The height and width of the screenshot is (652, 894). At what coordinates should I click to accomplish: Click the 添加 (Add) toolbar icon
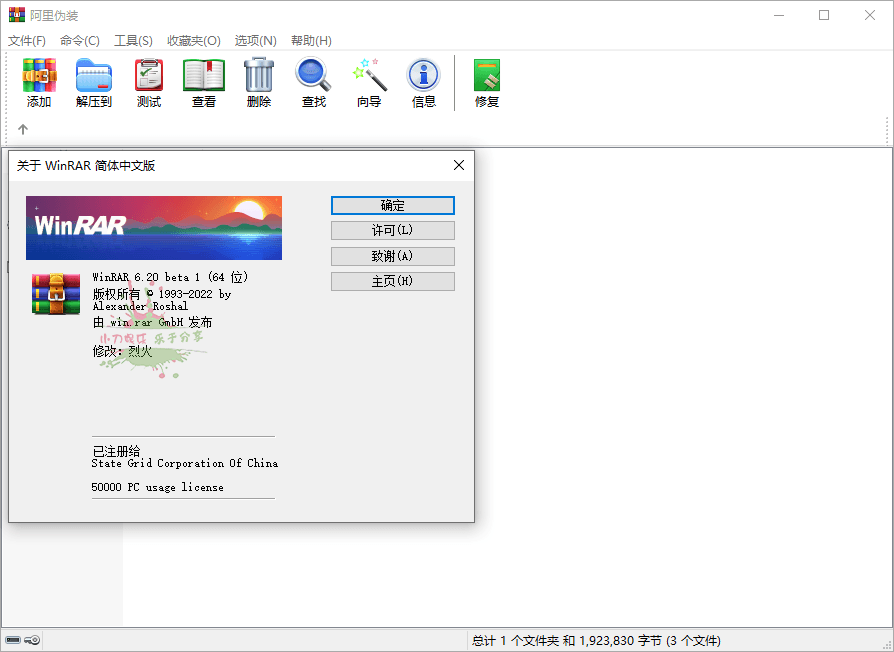point(39,82)
